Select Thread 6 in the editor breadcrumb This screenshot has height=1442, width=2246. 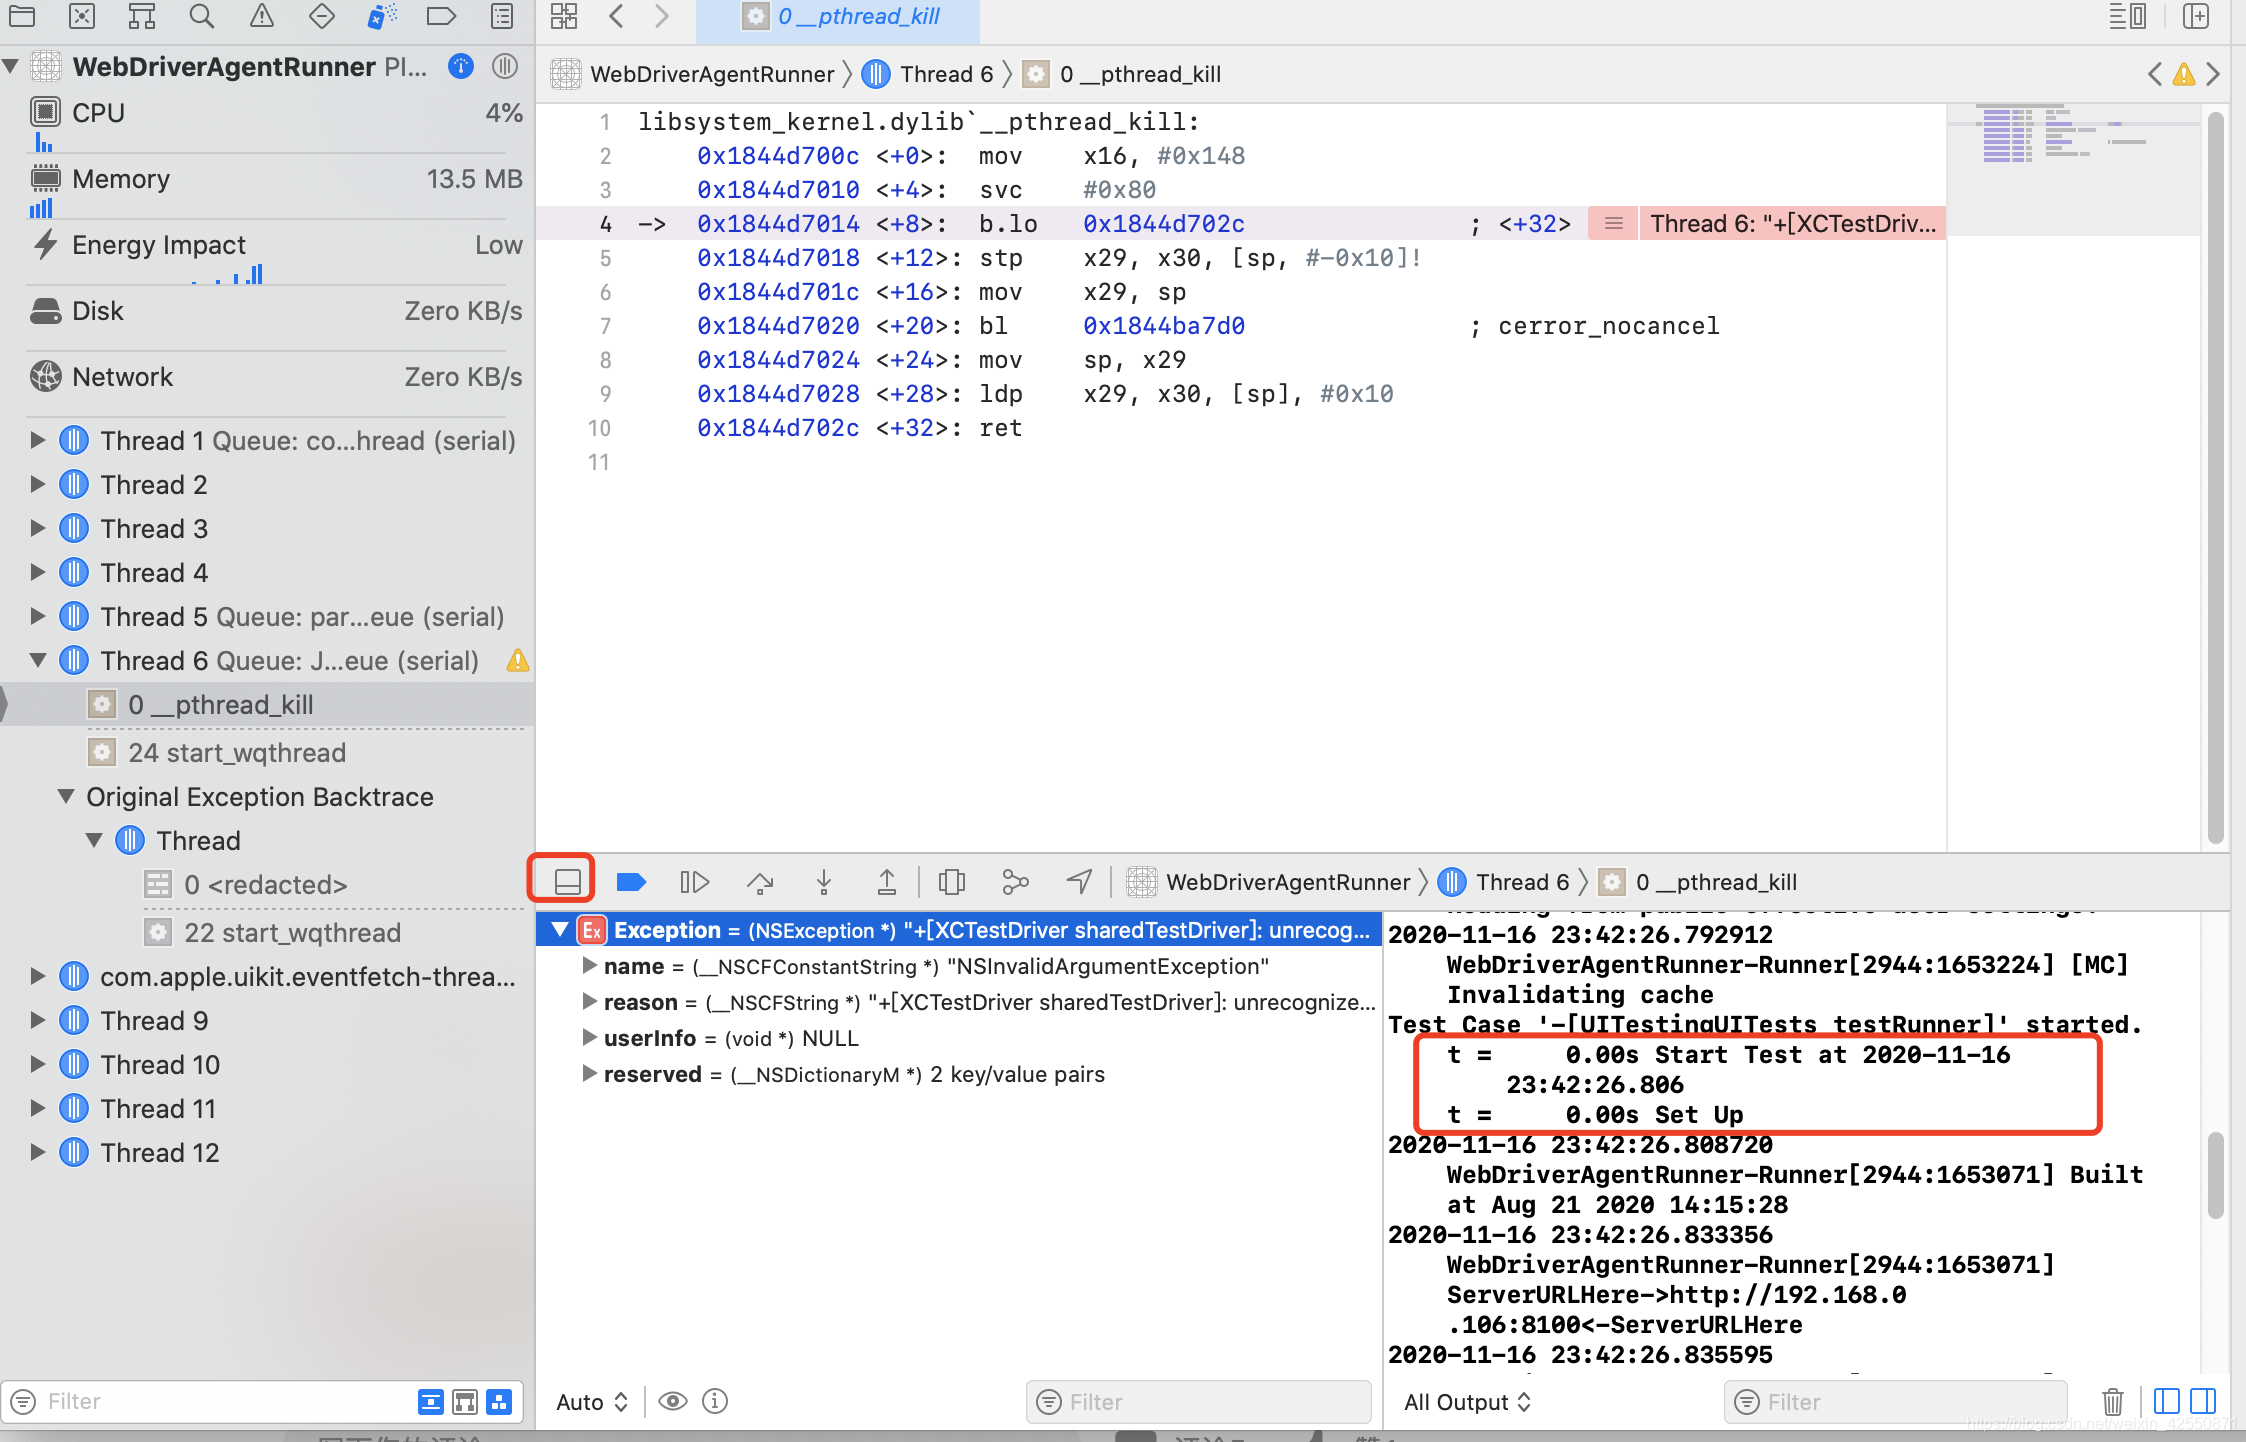[x=945, y=74]
